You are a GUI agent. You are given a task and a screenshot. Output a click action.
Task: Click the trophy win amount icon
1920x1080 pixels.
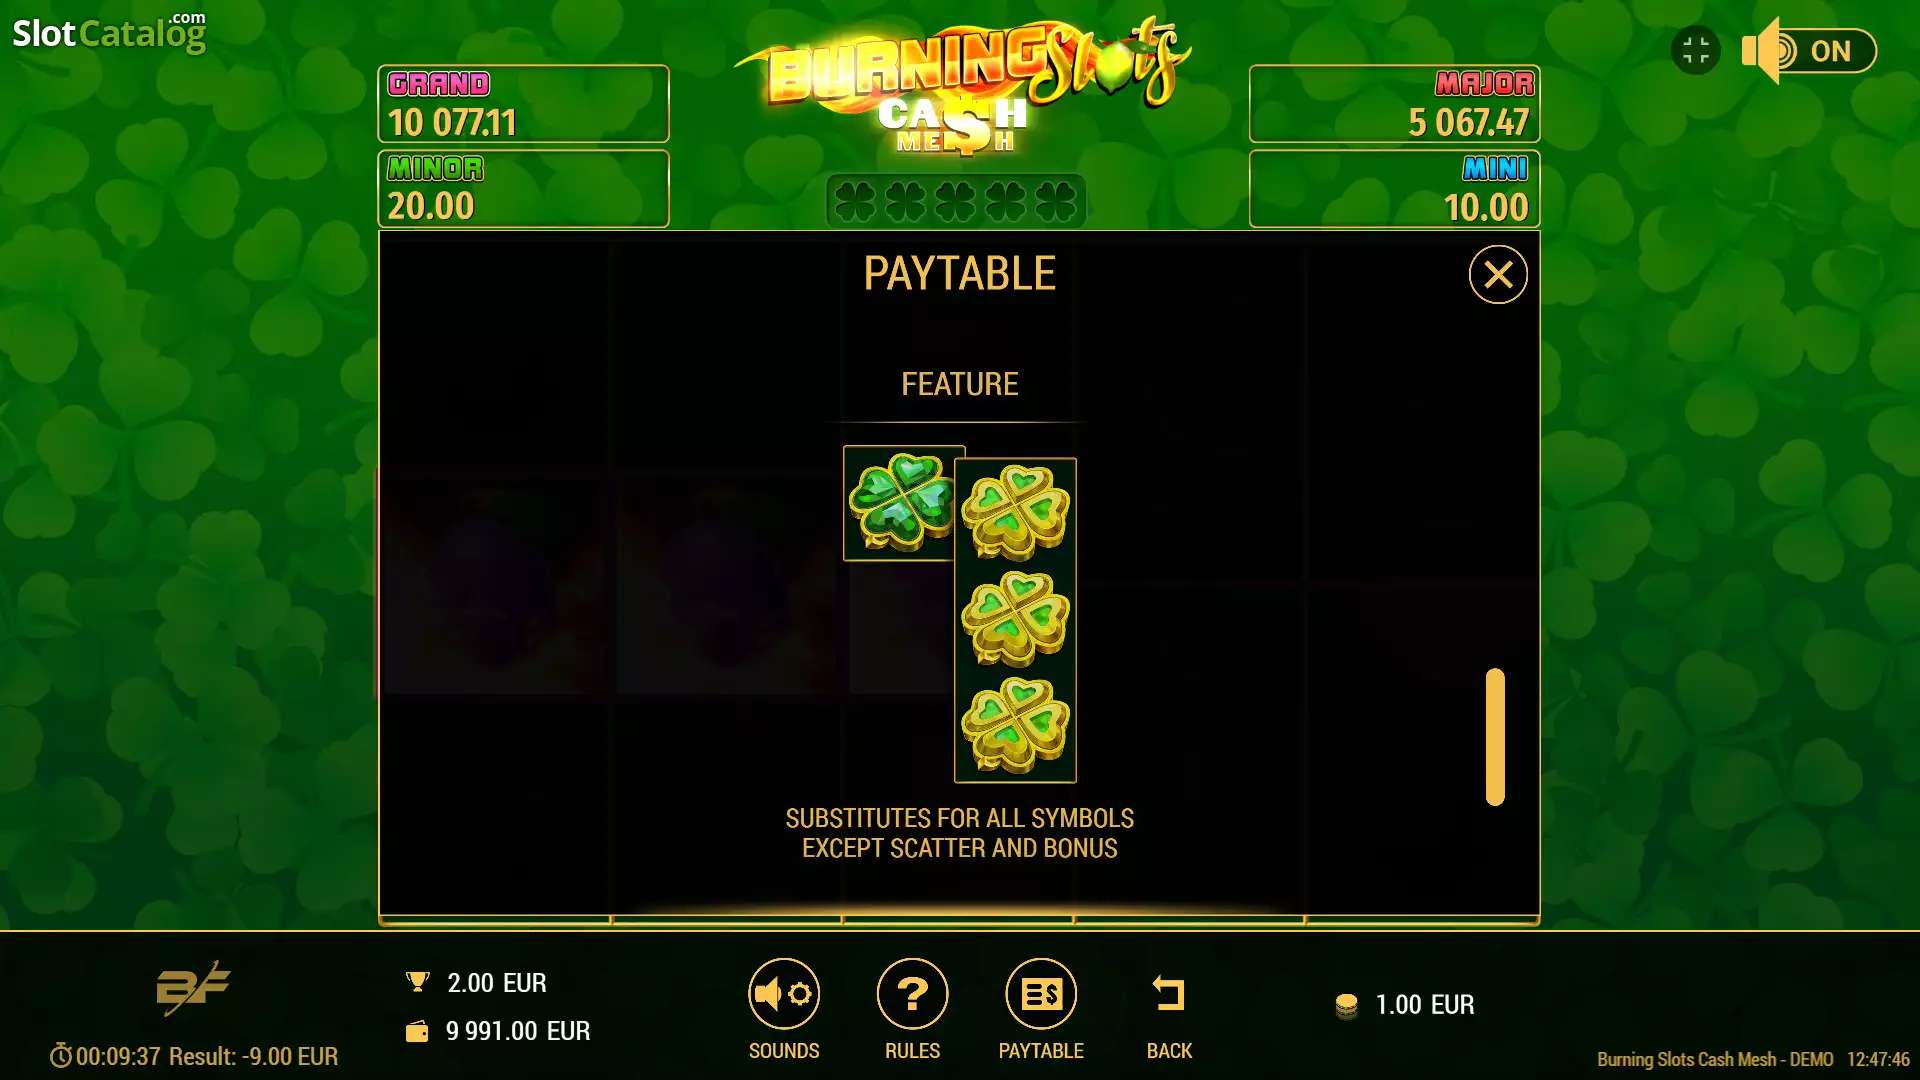click(x=418, y=982)
